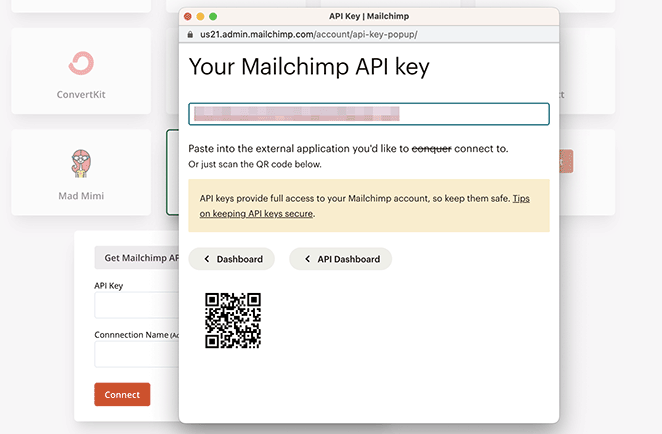Select the ConvertKit provider card label

click(81, 95)
